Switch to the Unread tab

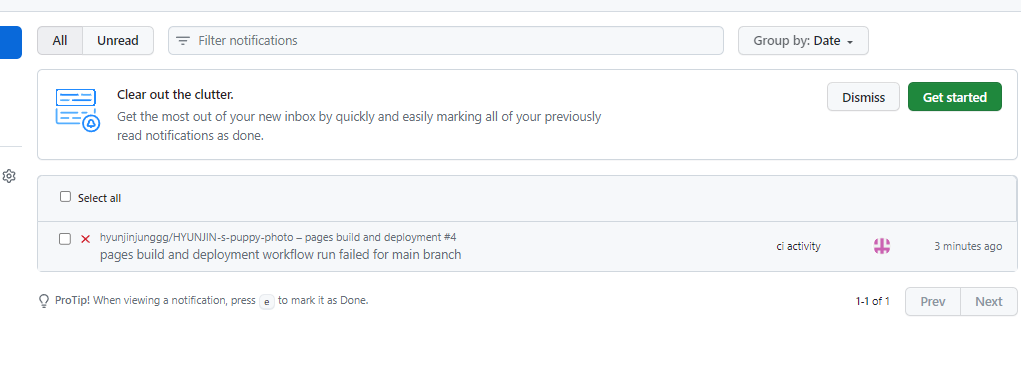click(x=118, y=40)
